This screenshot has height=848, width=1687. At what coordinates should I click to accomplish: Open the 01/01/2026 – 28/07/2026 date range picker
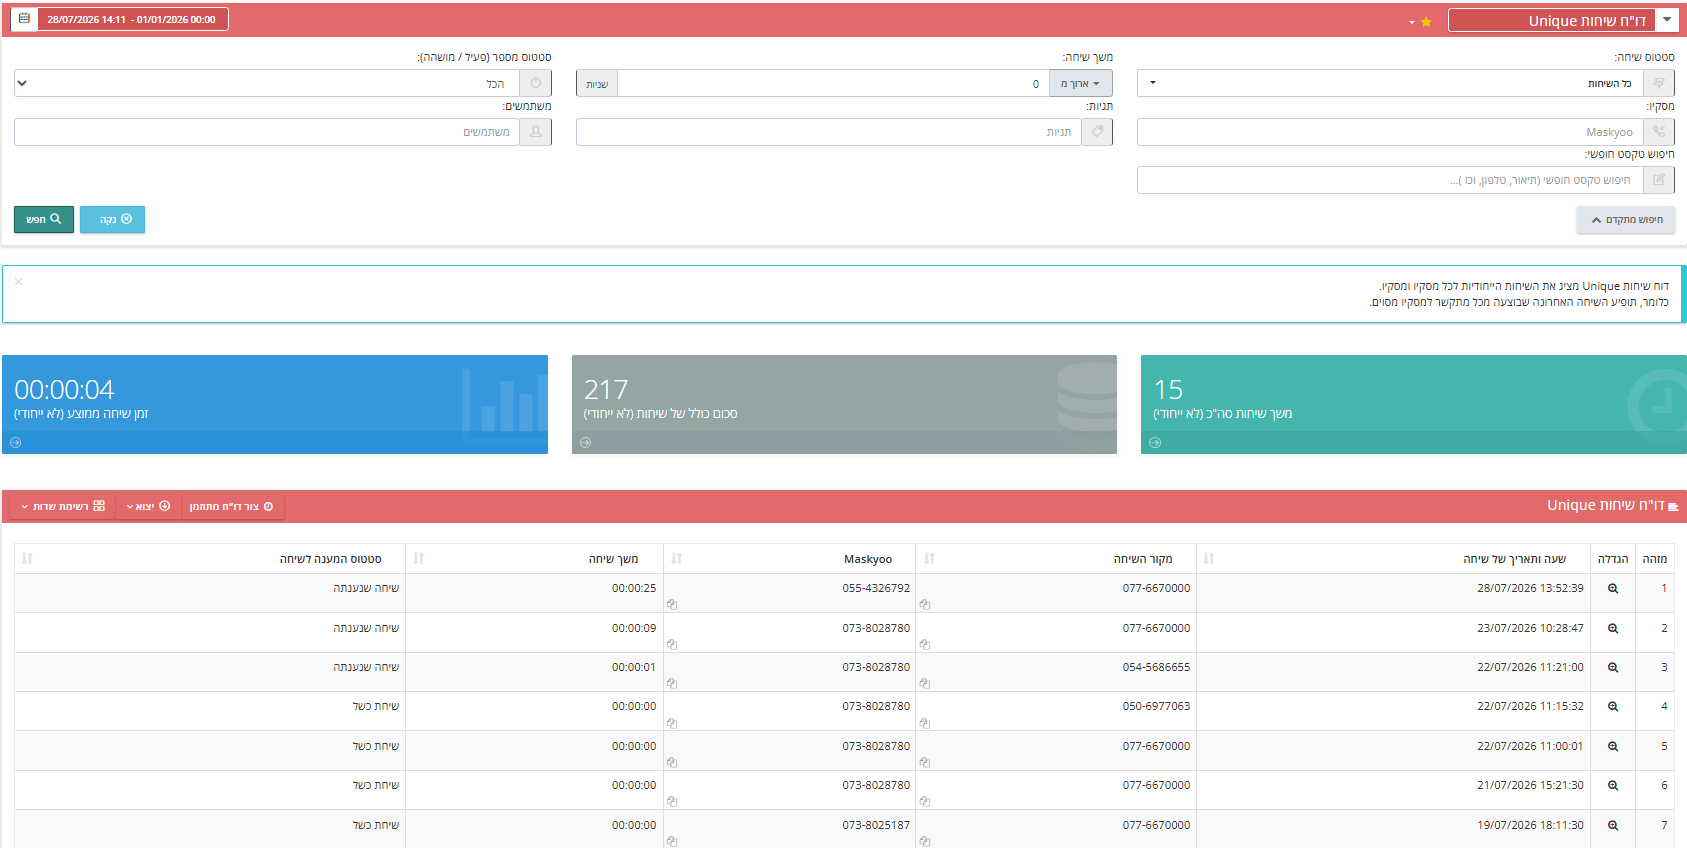tap(131, 19)
